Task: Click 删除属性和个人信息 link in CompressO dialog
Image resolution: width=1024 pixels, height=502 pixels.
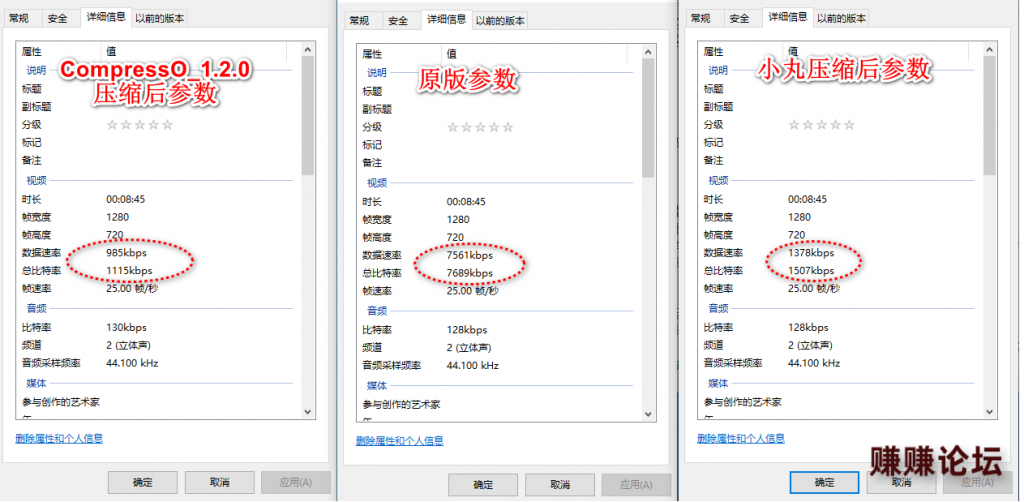Action: tap(59, 438)
